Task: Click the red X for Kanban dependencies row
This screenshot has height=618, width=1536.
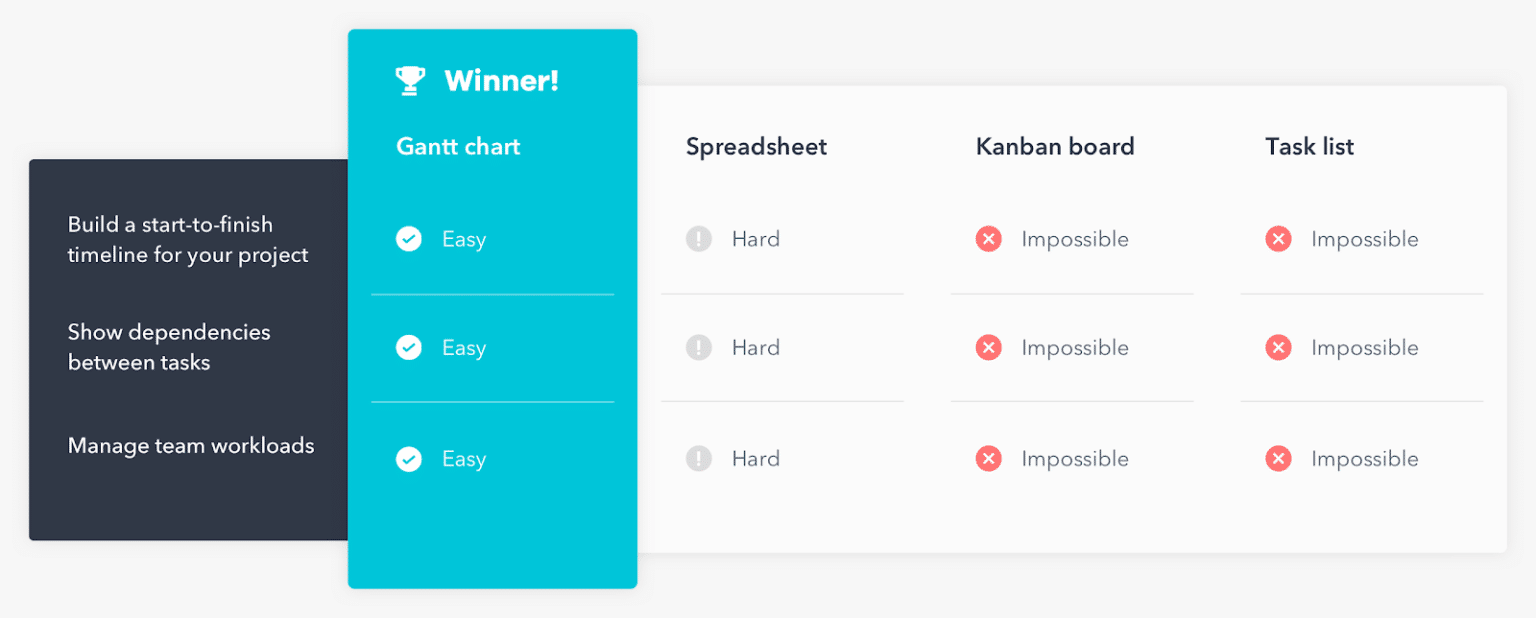Action: [988, 348]
